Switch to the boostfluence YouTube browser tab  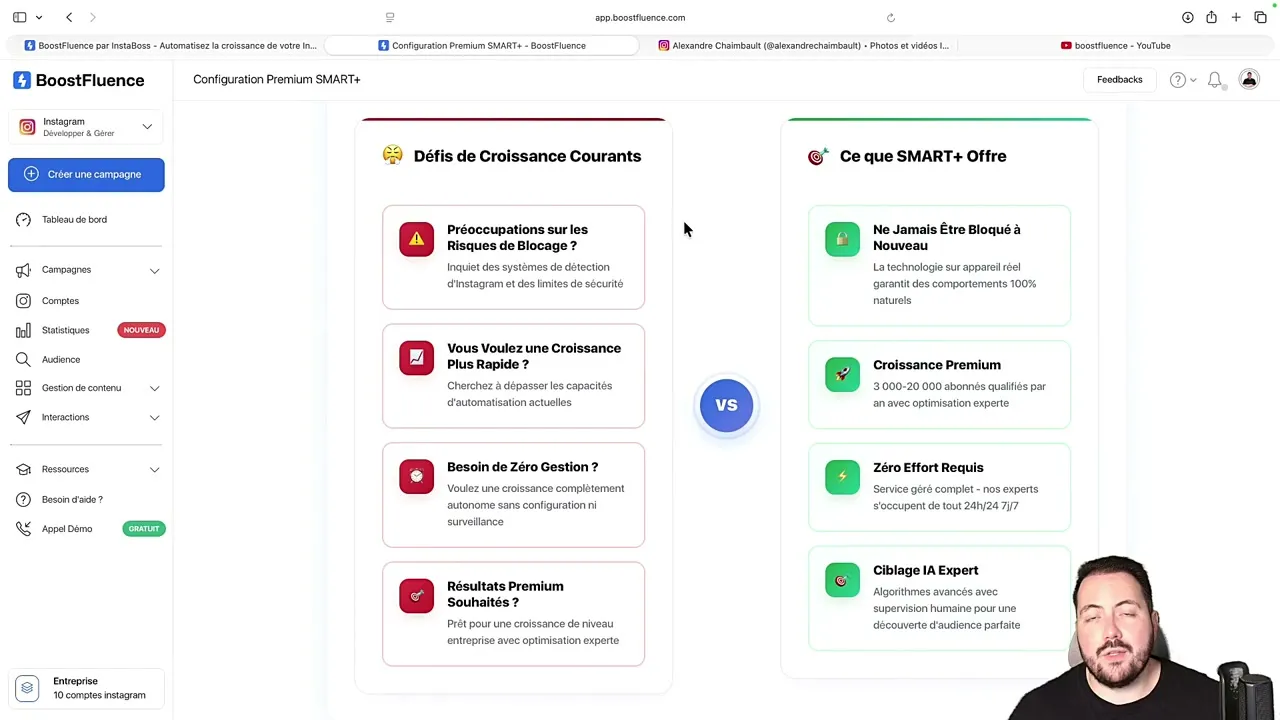point(1115,45)
